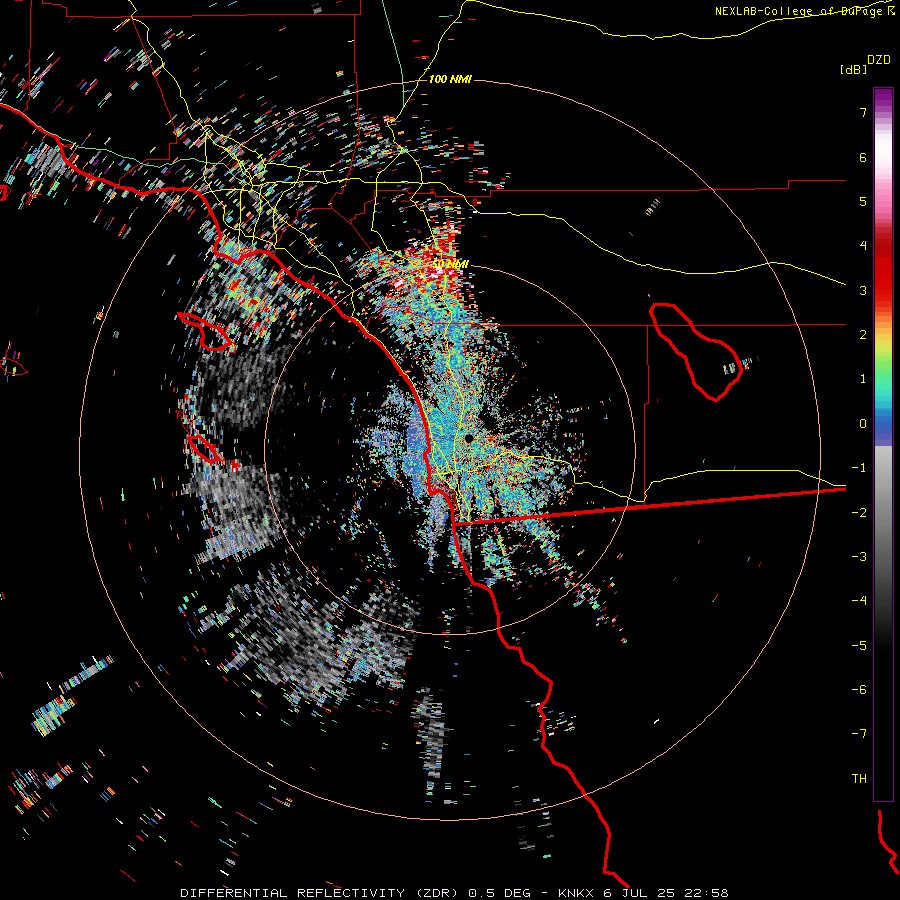
Task: Click the gray -2 dB band of the color bar
Action: 883,513
